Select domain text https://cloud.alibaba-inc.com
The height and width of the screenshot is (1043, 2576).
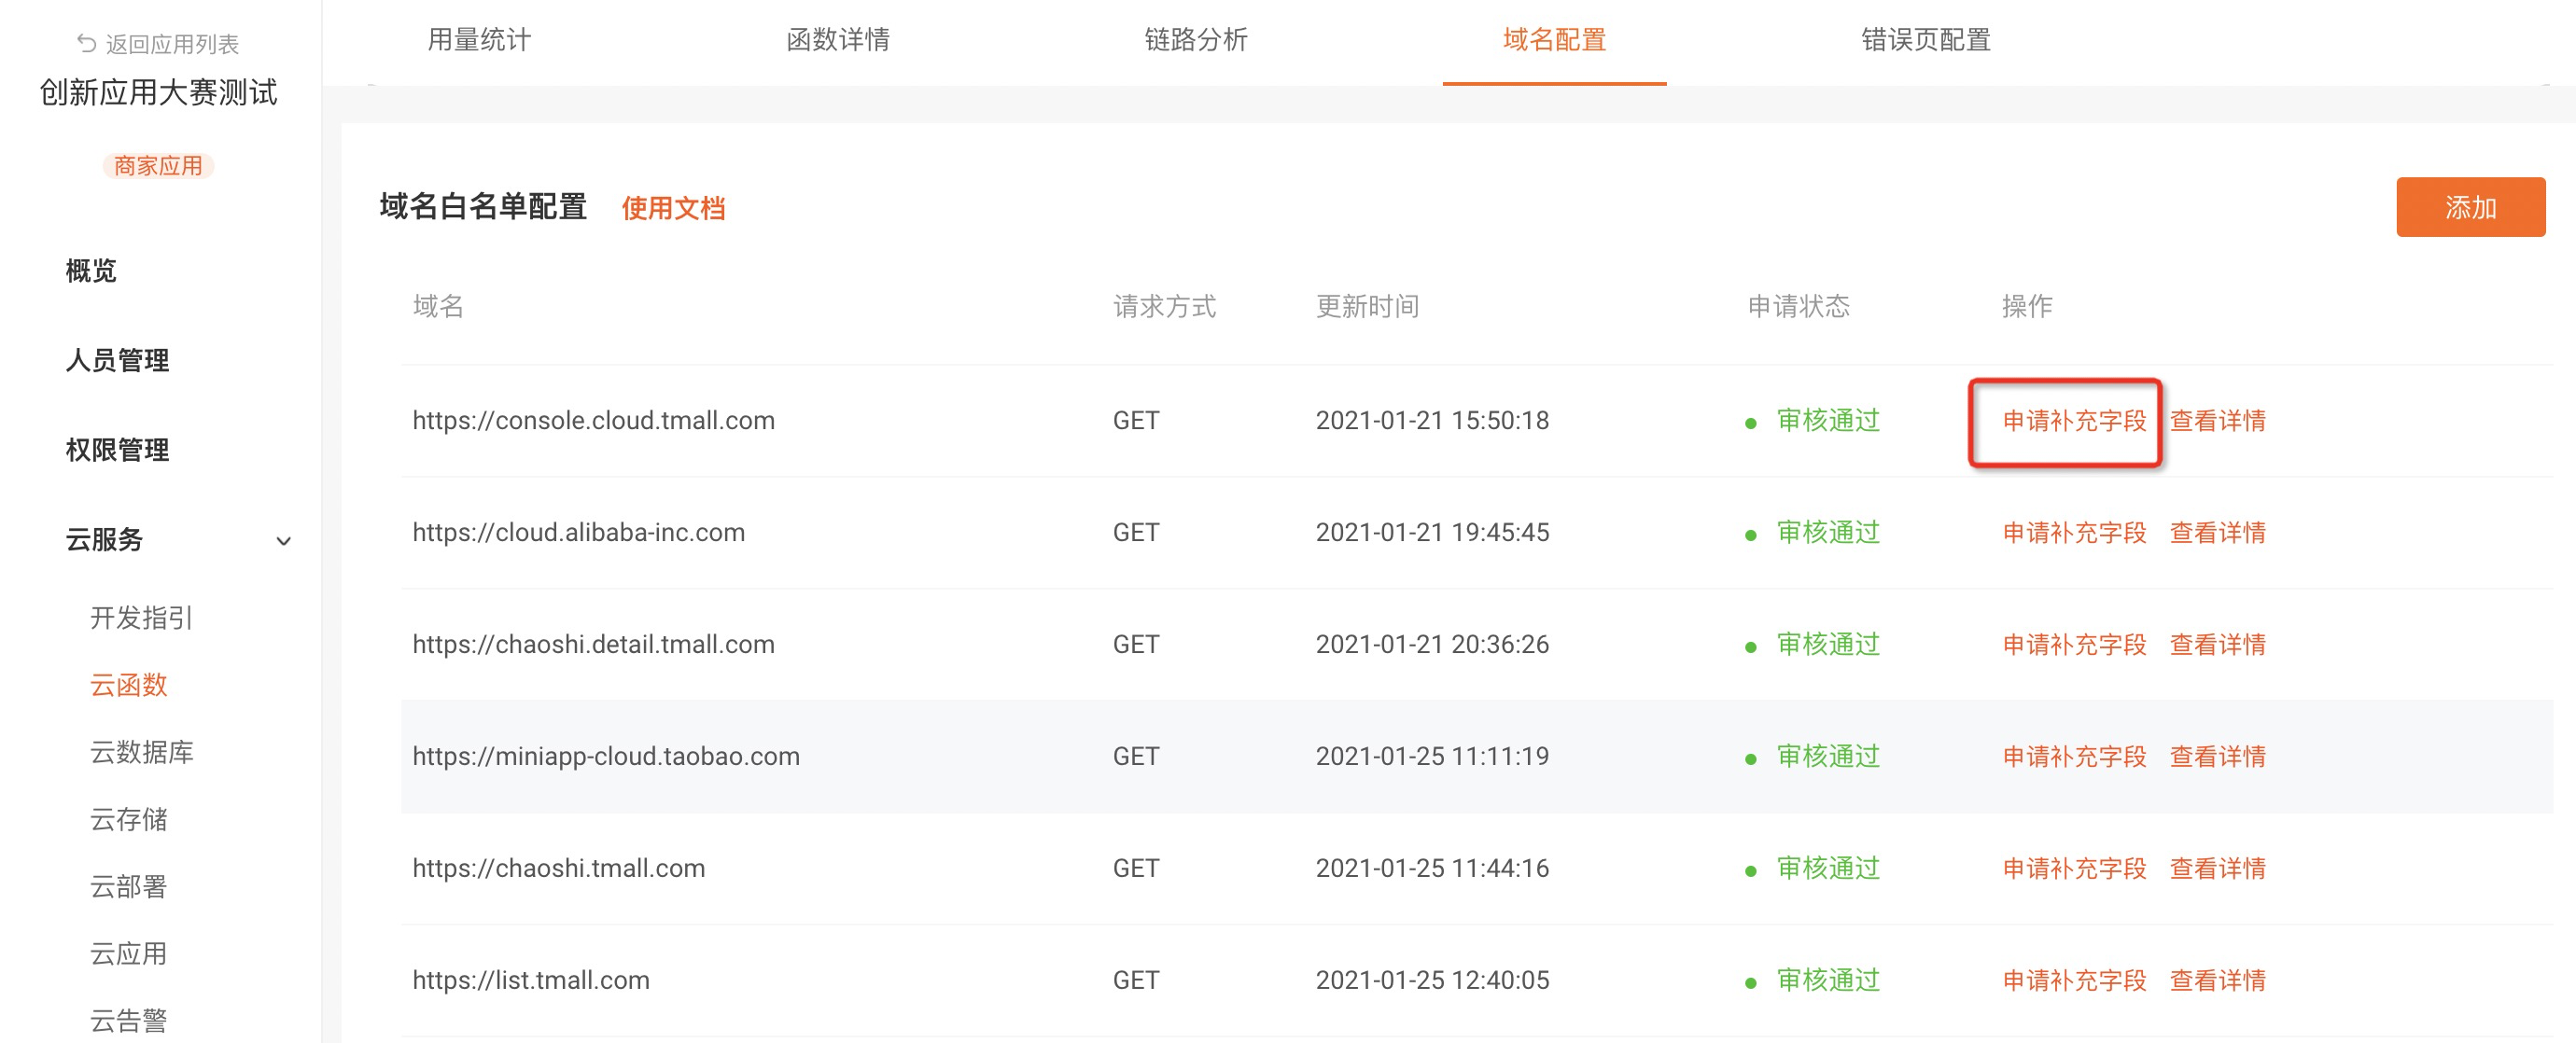578,533
